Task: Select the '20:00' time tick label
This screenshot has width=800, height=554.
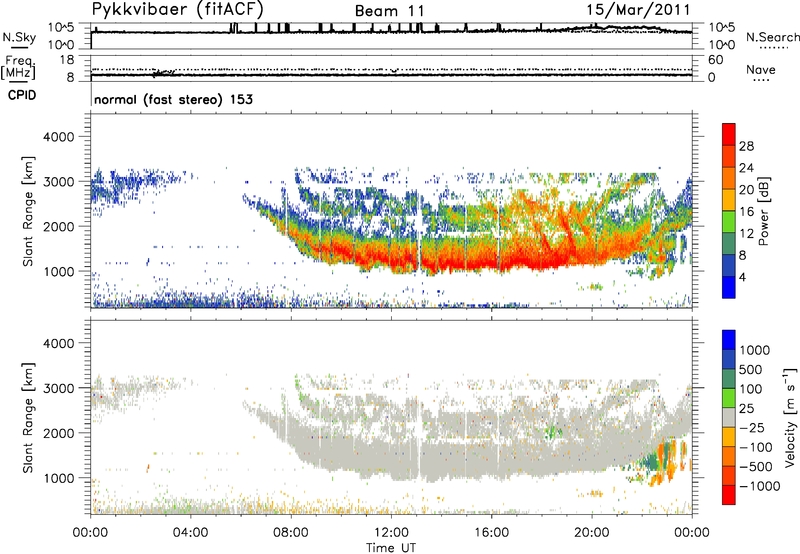Action: [592, 533]
